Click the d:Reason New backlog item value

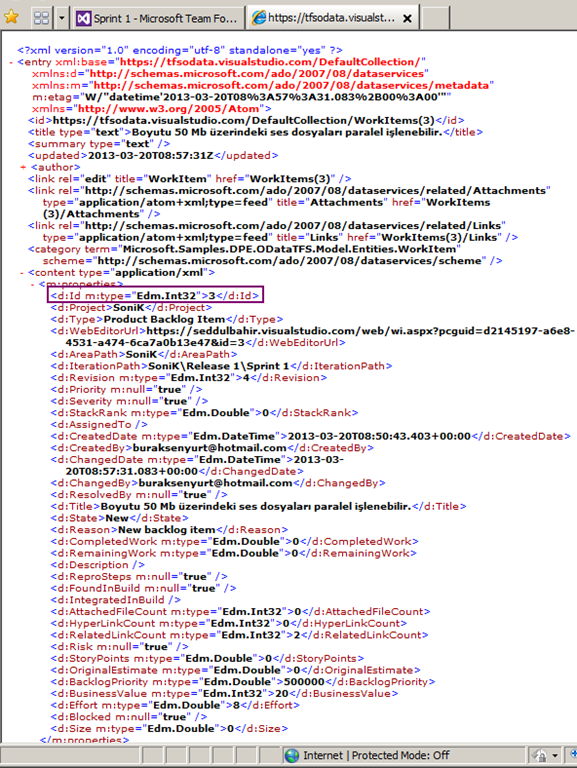167,530
